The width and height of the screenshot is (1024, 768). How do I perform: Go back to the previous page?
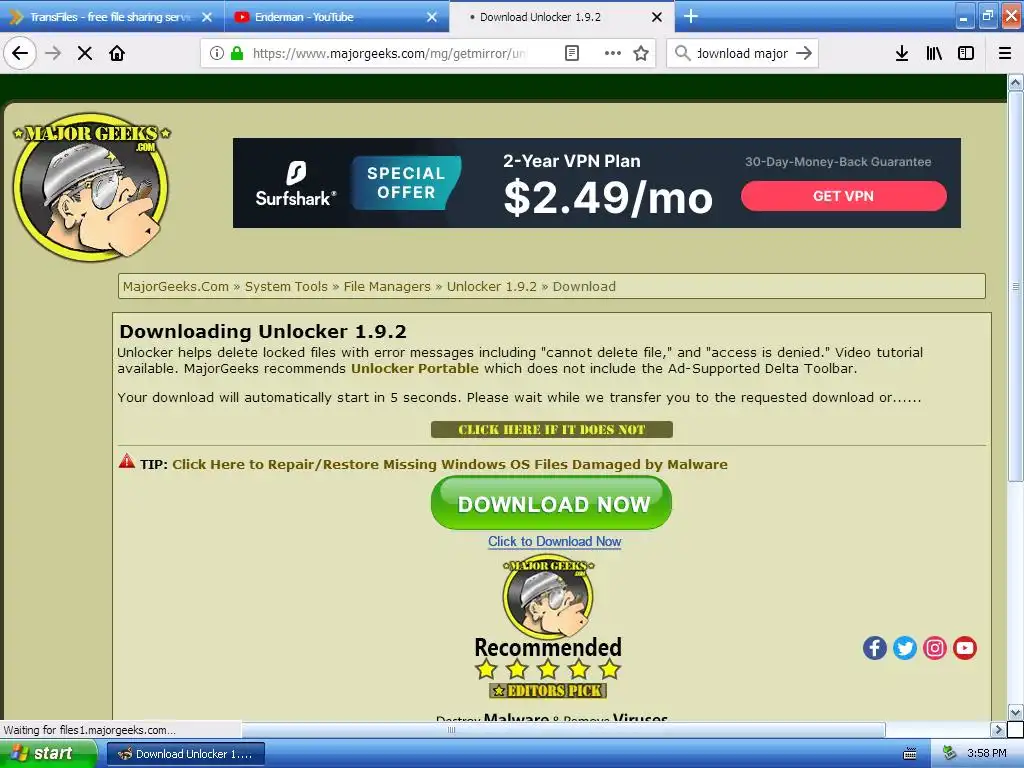point(20,53)
